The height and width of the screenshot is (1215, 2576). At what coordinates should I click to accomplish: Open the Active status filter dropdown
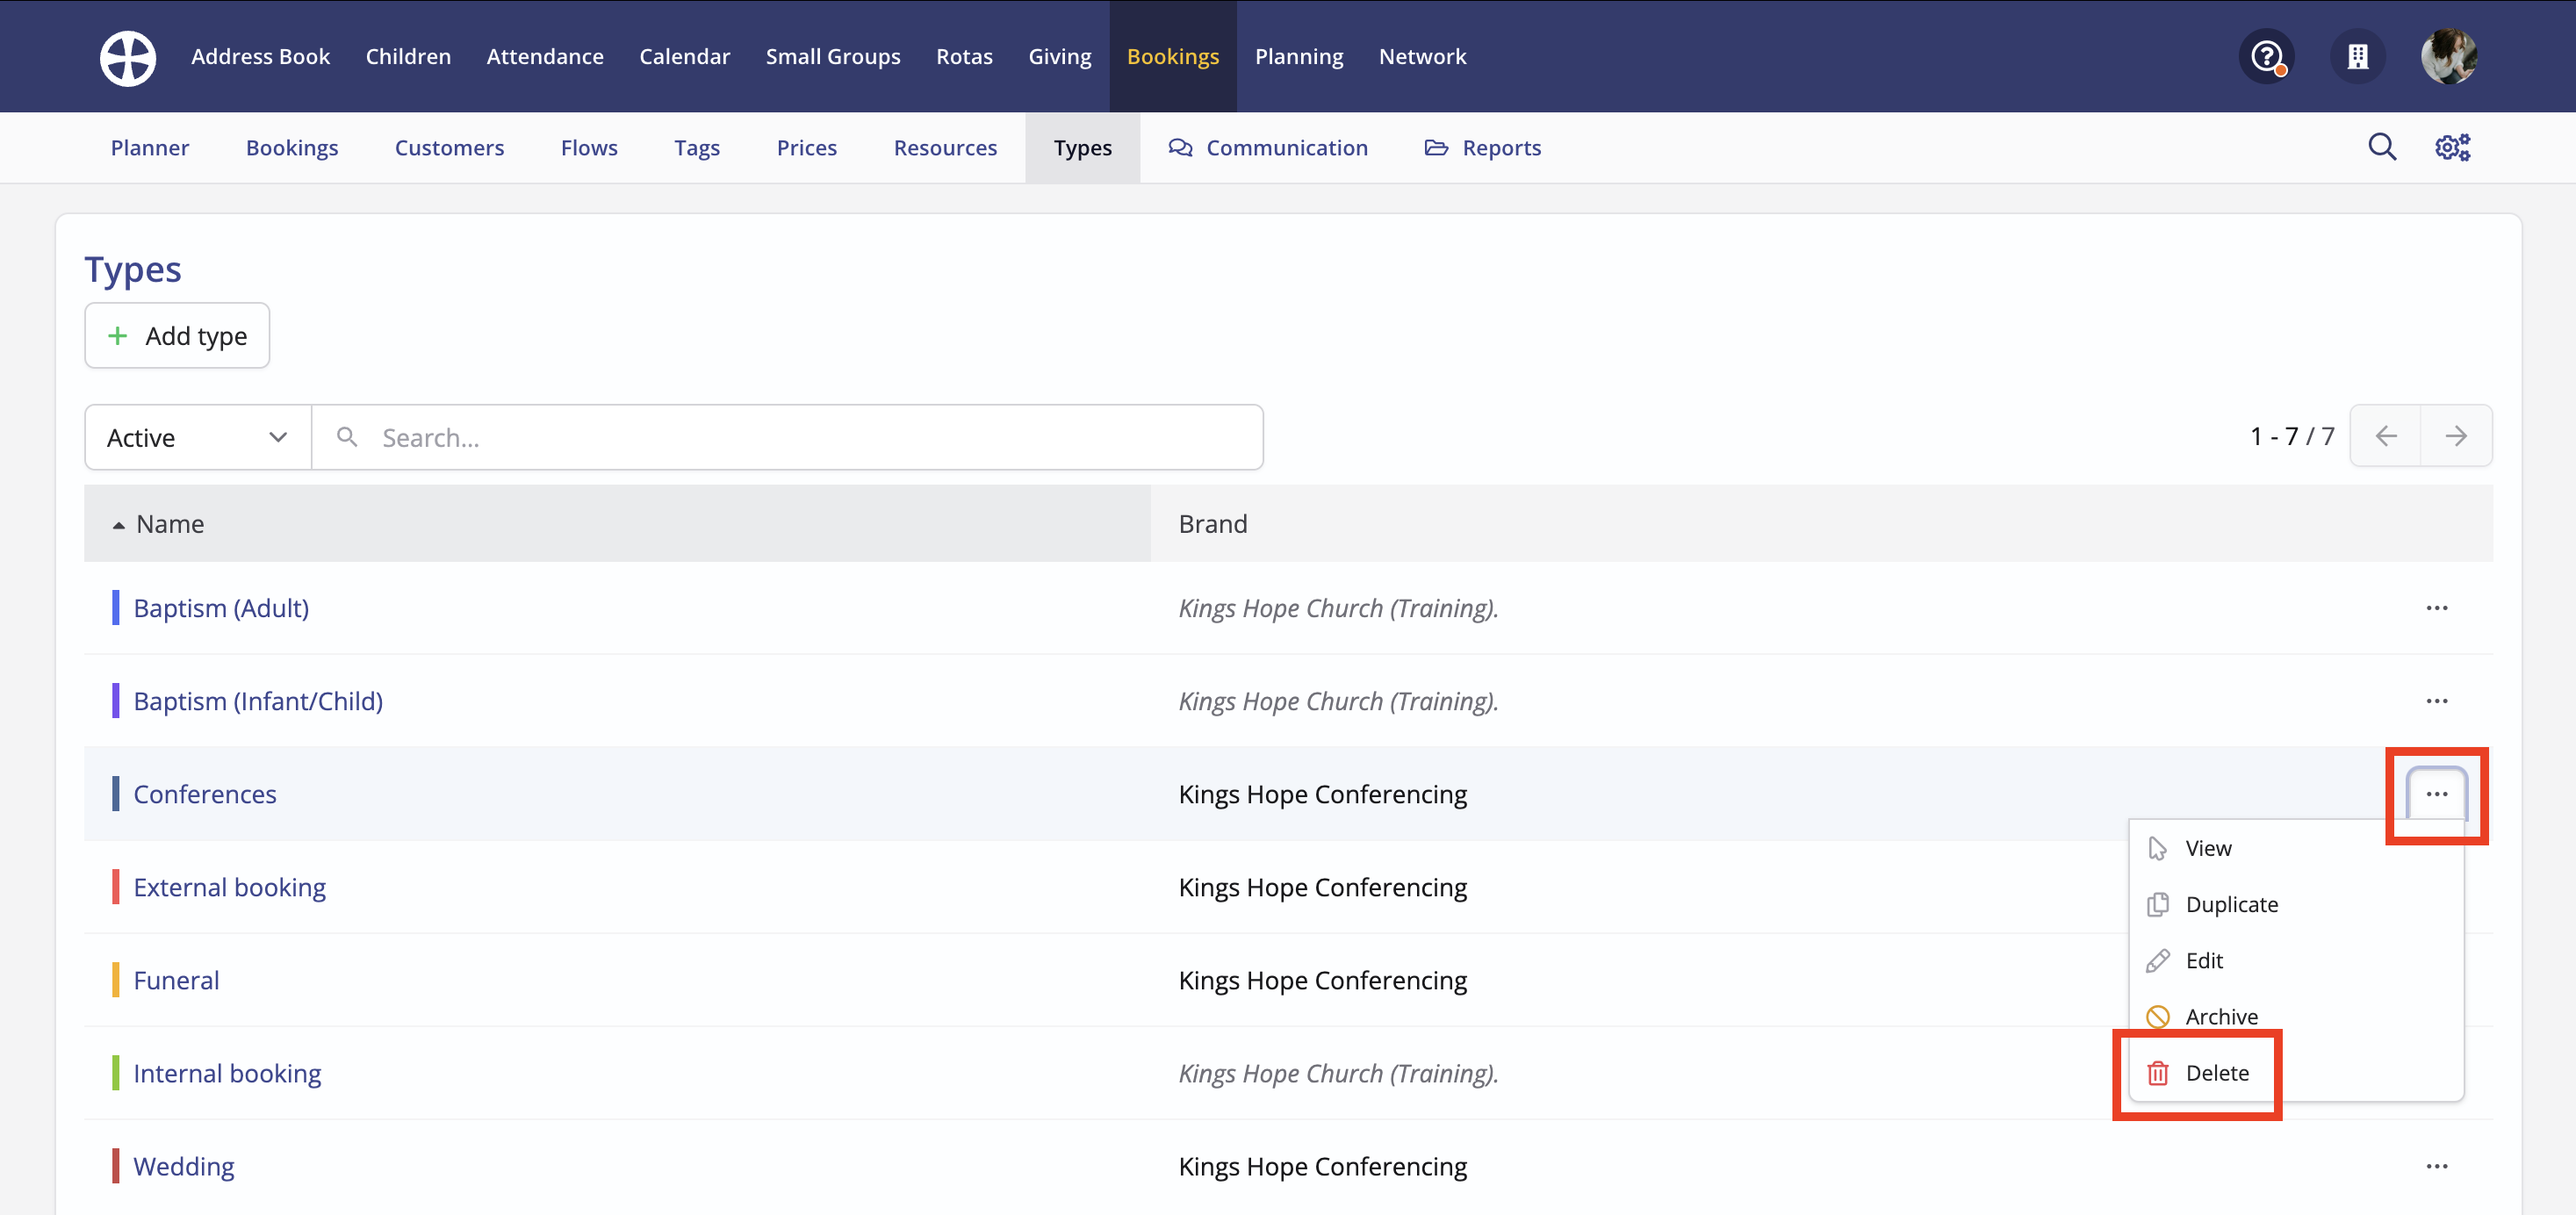pyautogui.click(x=196, y=437)
